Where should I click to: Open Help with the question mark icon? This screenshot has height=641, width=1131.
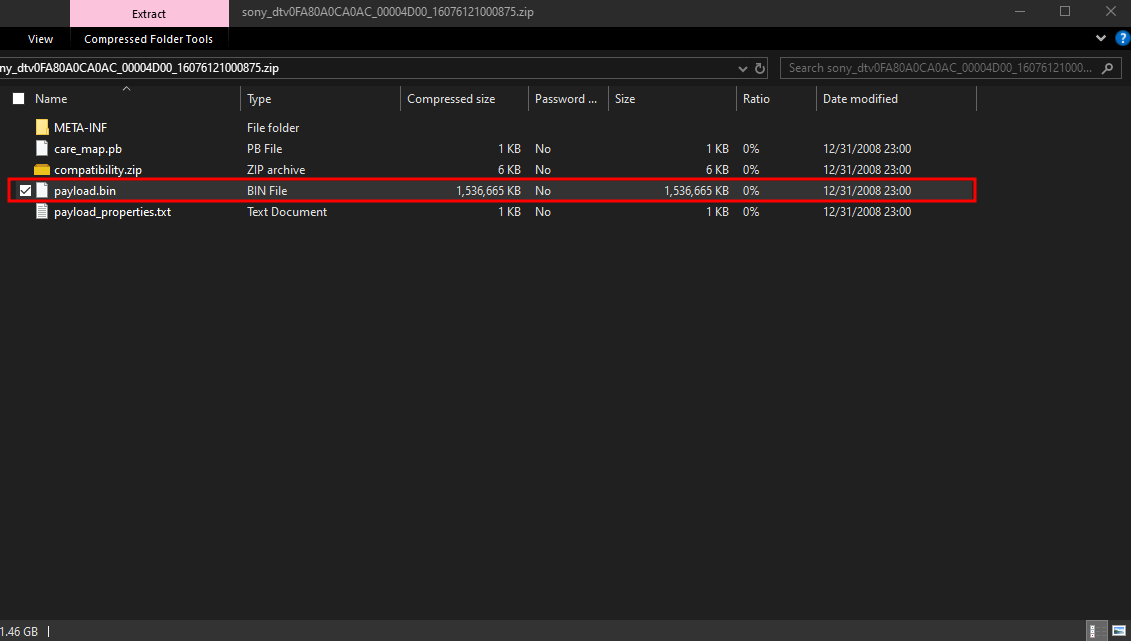point(1122,38)
